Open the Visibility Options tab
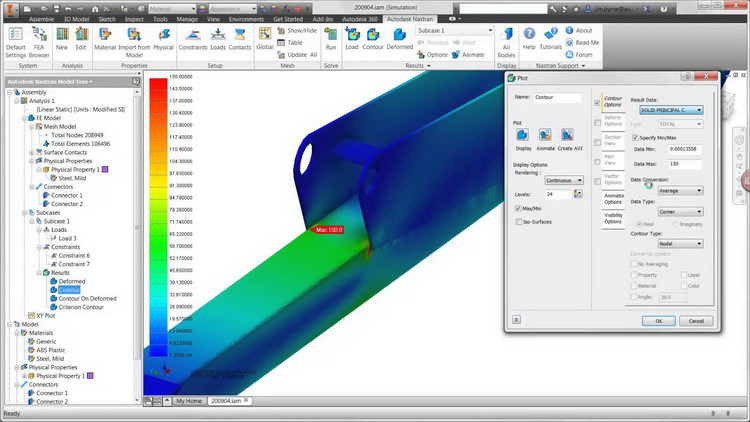Viewport: 750px width, 422px height. tap(613, 219)
